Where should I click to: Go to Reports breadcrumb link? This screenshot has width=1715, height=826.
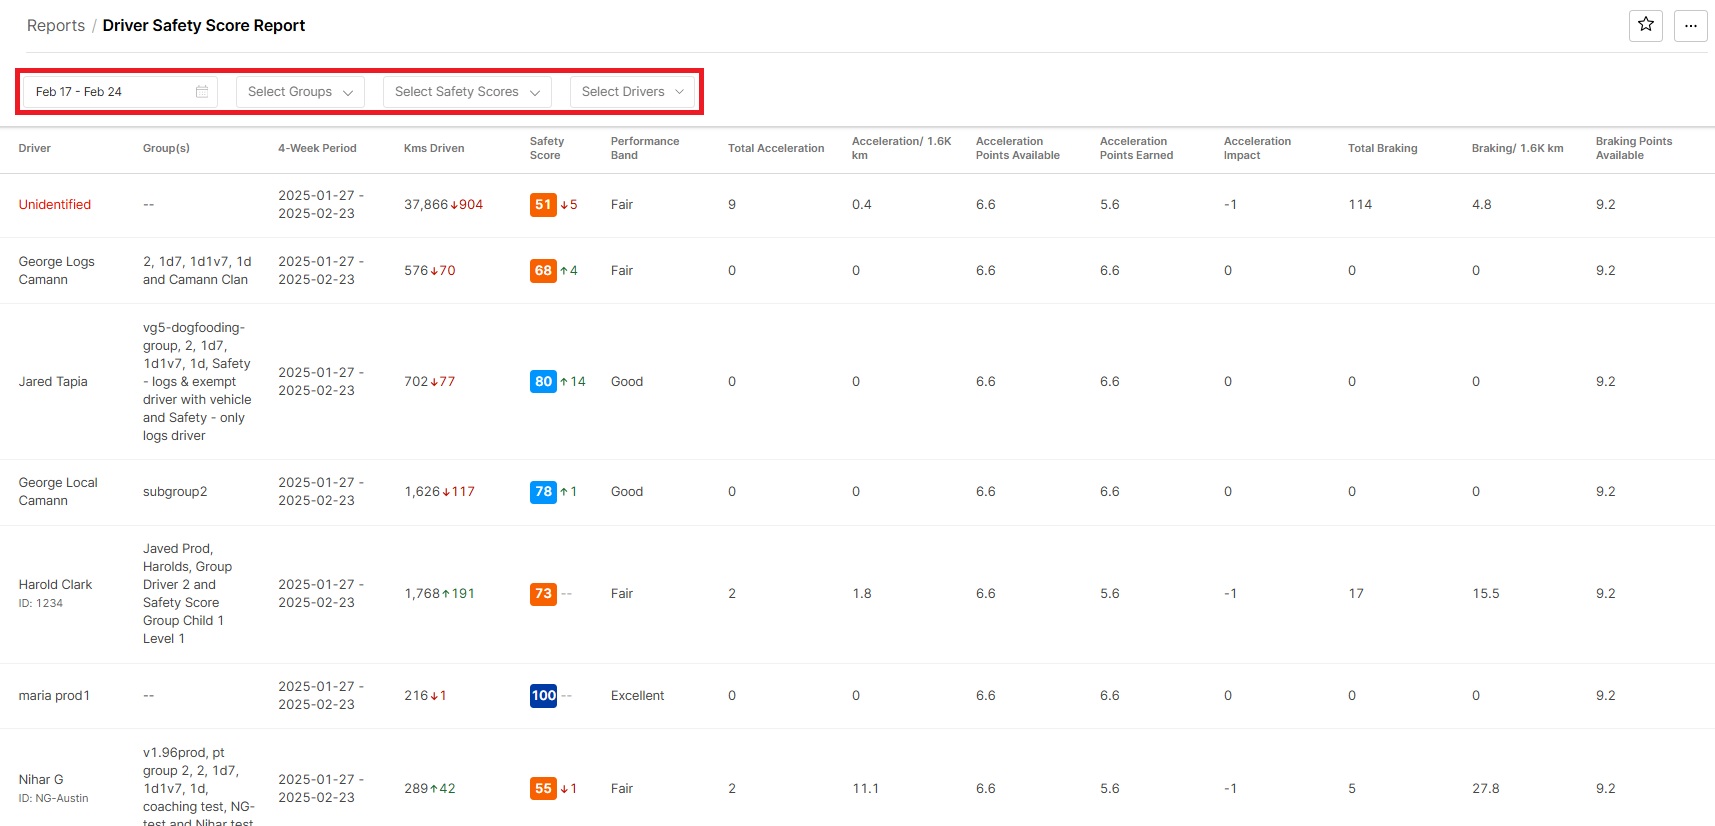click(x=56, y=26)
